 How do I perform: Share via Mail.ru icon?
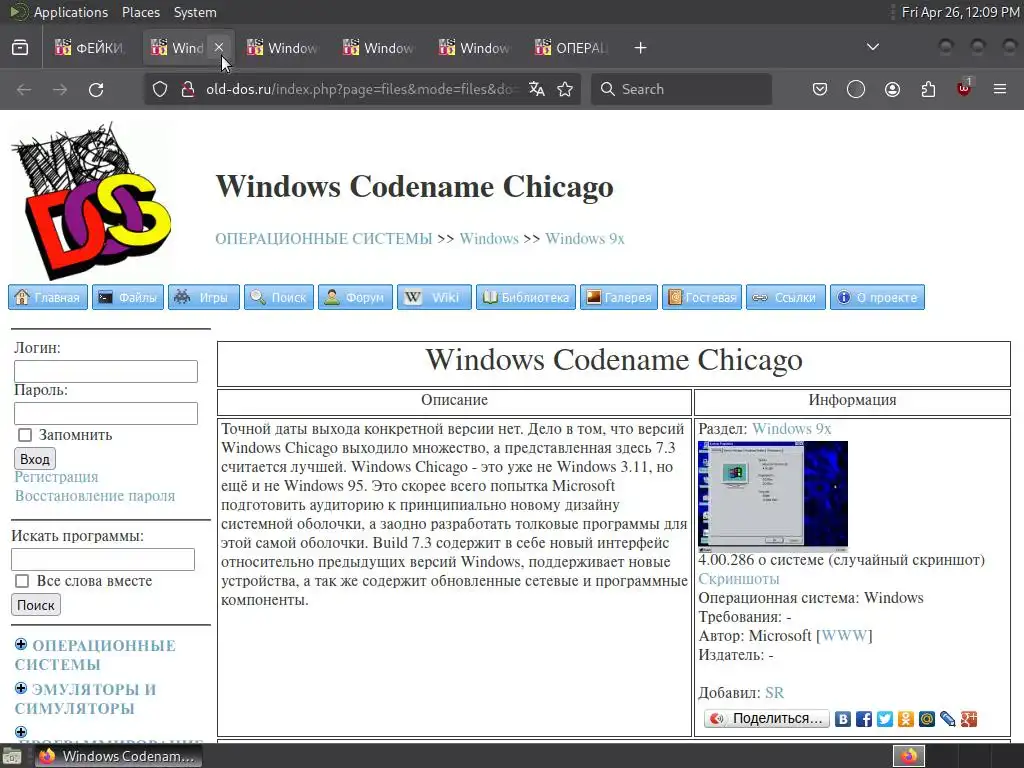coord(927,719)
